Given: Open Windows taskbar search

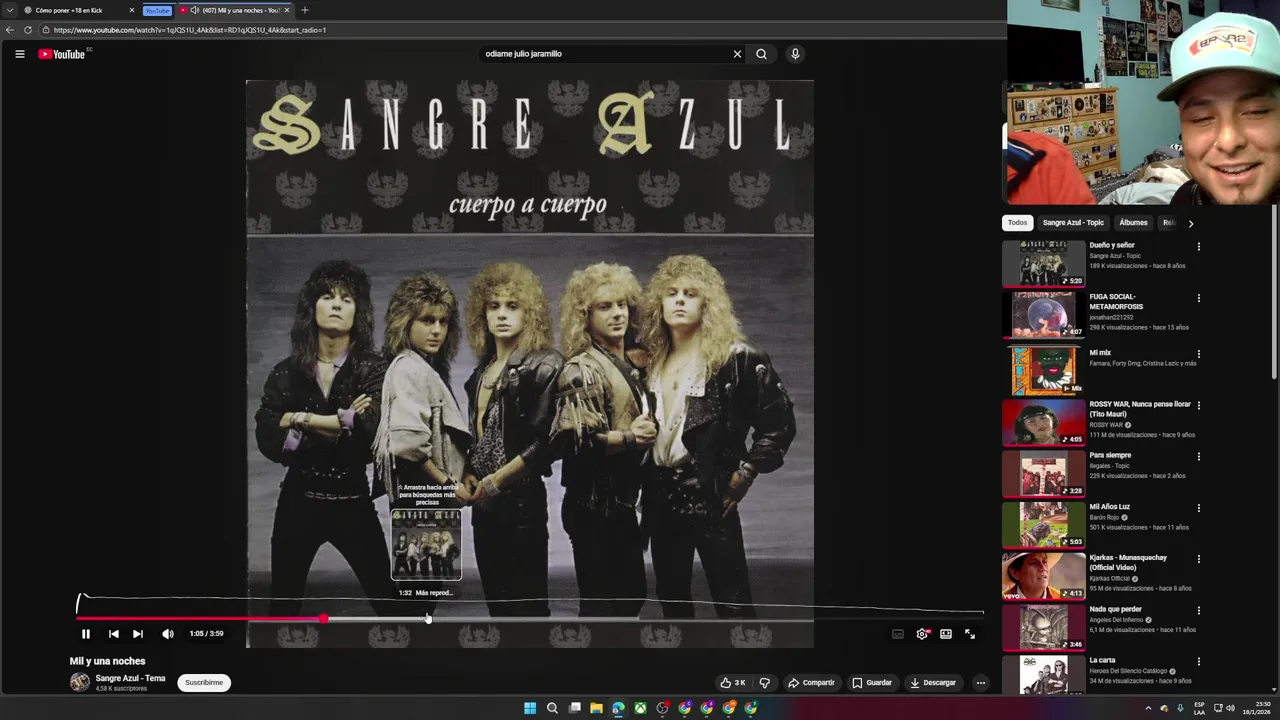Looking at the screenshot, I should pos(552,708).
